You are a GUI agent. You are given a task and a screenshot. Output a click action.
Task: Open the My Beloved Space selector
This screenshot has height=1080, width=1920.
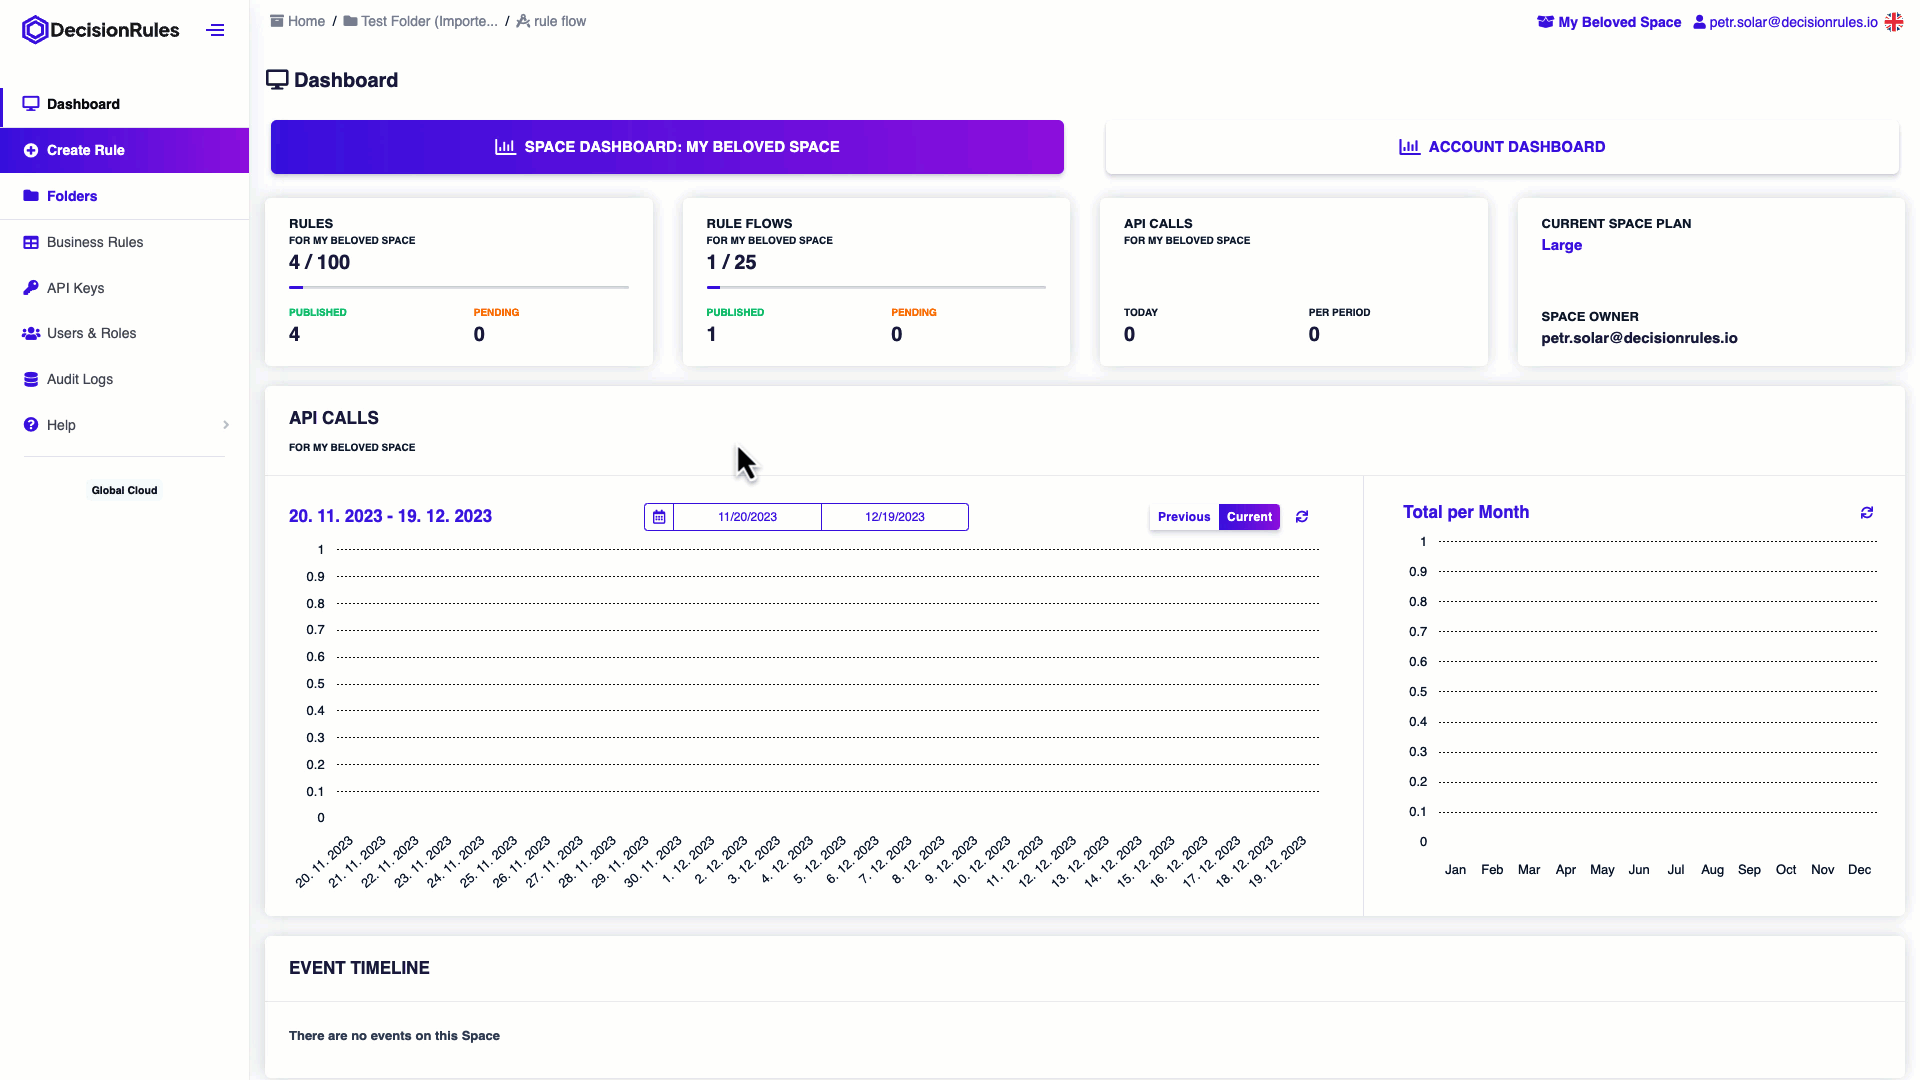pos(1609,22)
